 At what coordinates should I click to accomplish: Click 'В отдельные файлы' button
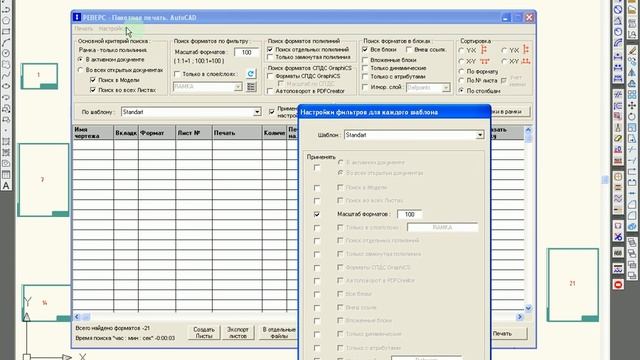point(278,333)
